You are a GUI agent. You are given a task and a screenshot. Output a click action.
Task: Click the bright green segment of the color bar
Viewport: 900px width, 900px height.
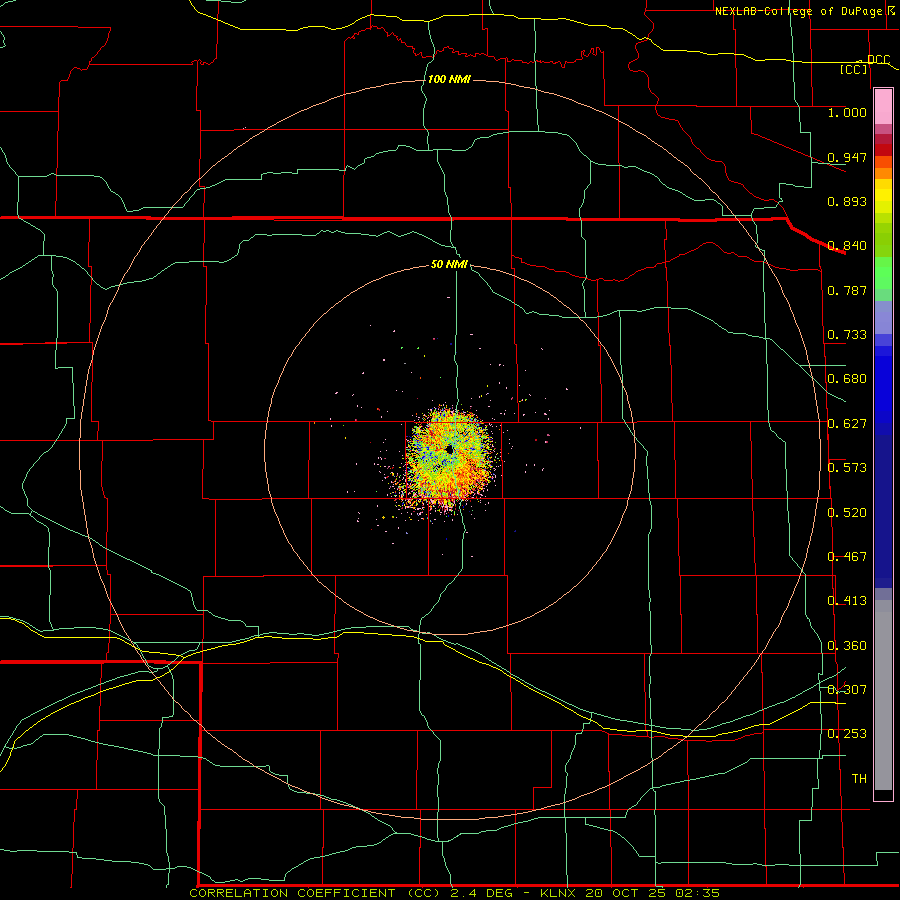pyautogui.click(x=883, y=273)
